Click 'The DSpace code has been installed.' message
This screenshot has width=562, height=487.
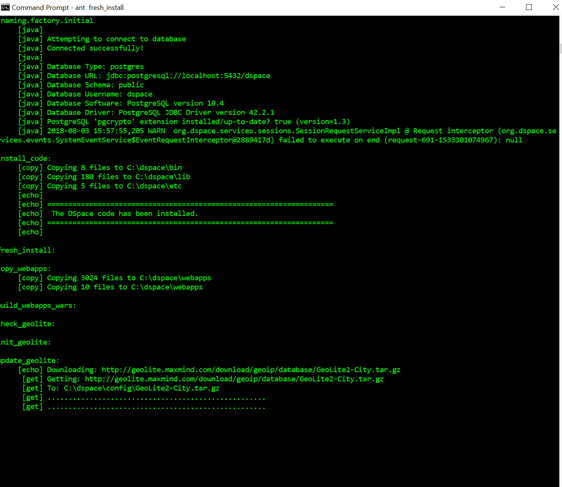tap(124, 214)
